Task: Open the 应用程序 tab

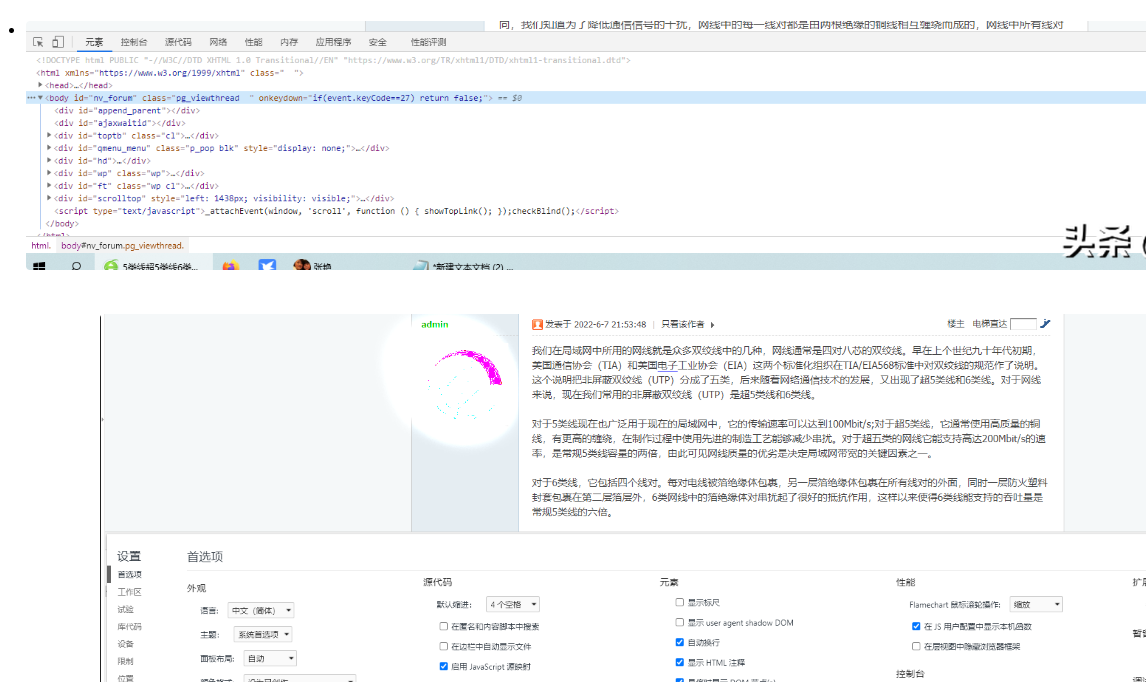Action: pos(333,42)
